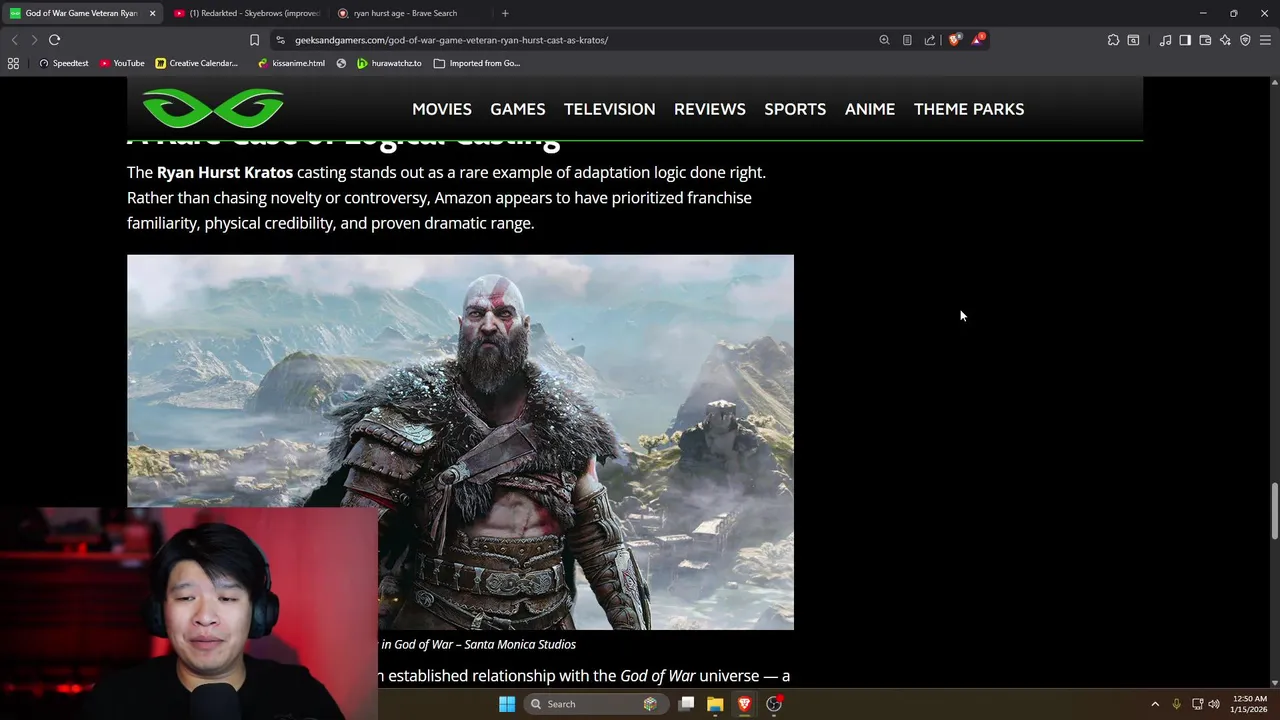Viewport: 1280px width, 720px height.
Task: Click the 'Ryan Hurst Kratos' bold text
Action: (225, 172)
